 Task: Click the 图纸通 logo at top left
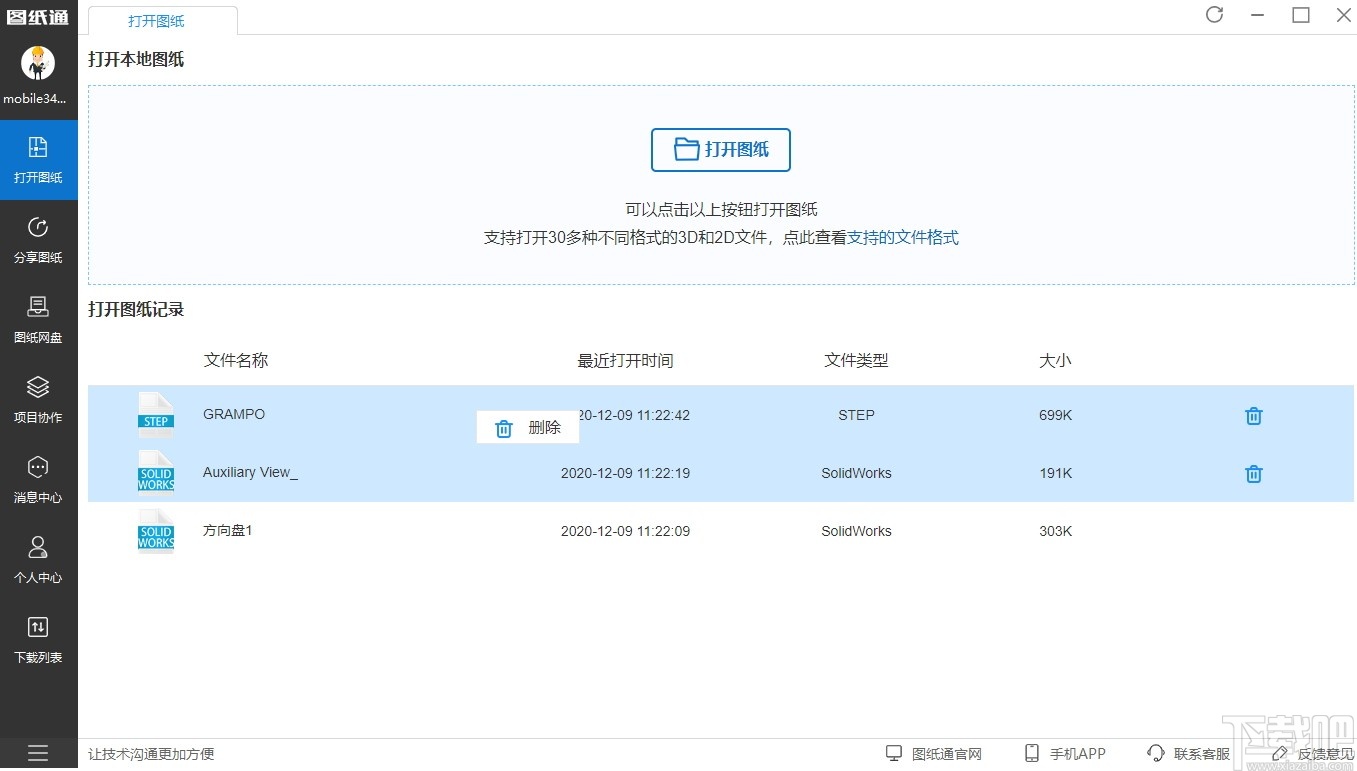(x=38, y=15)
